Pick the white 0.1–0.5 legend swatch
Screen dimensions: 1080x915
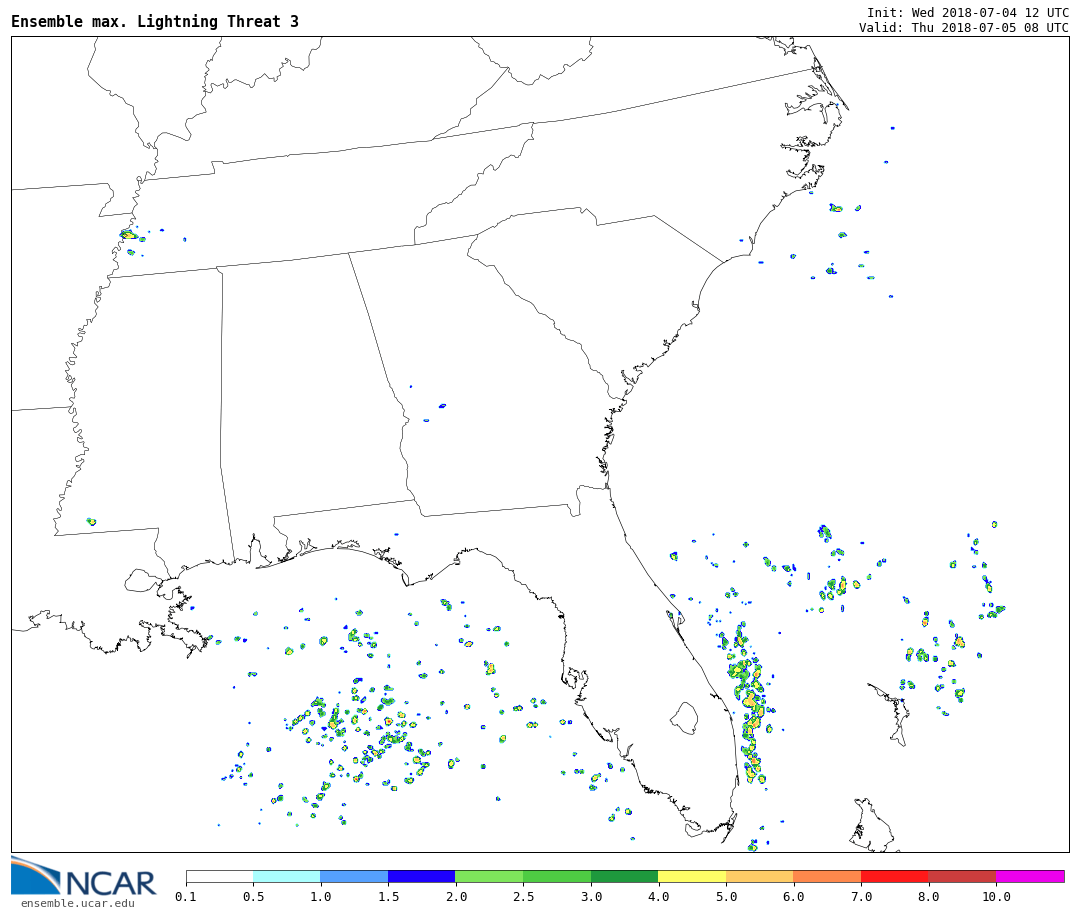point(220,876)
